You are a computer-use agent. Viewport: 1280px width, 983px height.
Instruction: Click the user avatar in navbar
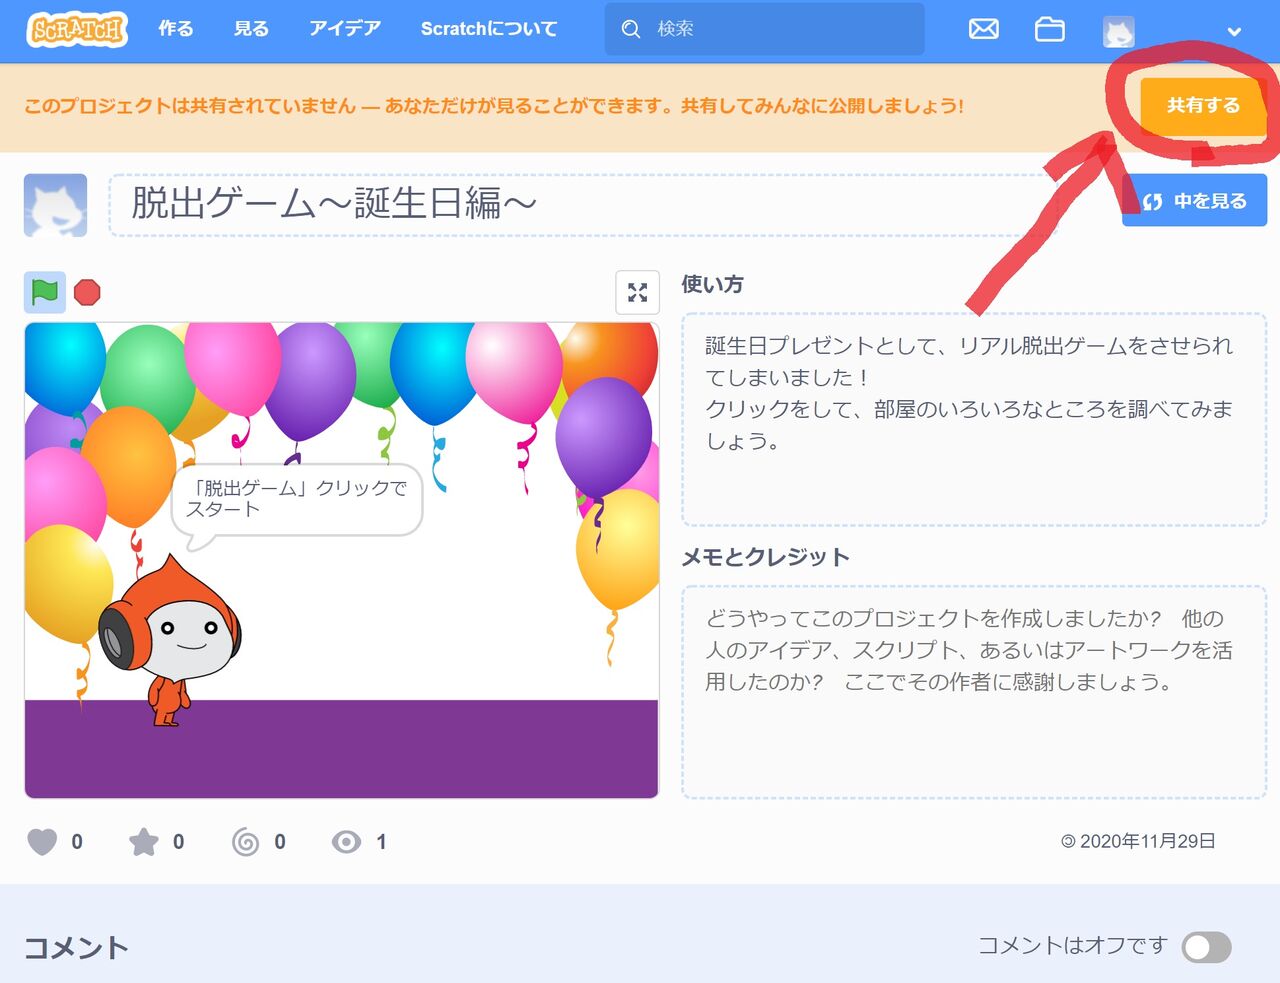pyautogui.click(x=1118, y=32)
